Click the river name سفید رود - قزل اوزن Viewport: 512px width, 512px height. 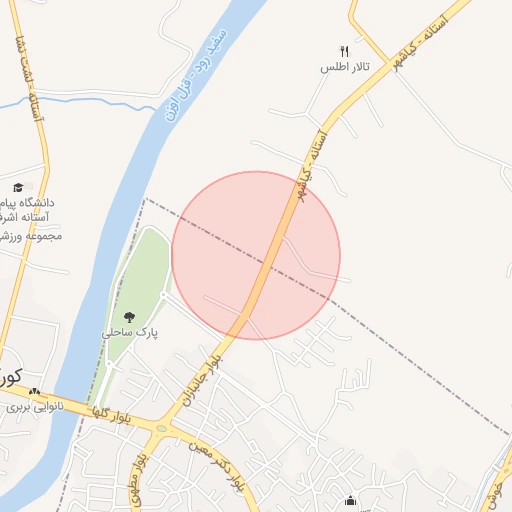[196, 76]
